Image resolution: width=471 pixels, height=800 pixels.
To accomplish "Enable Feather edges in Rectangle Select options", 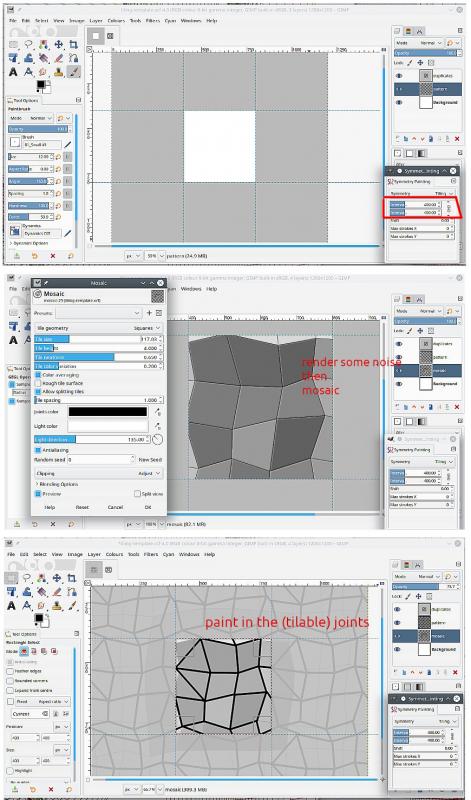I will 24,671.
